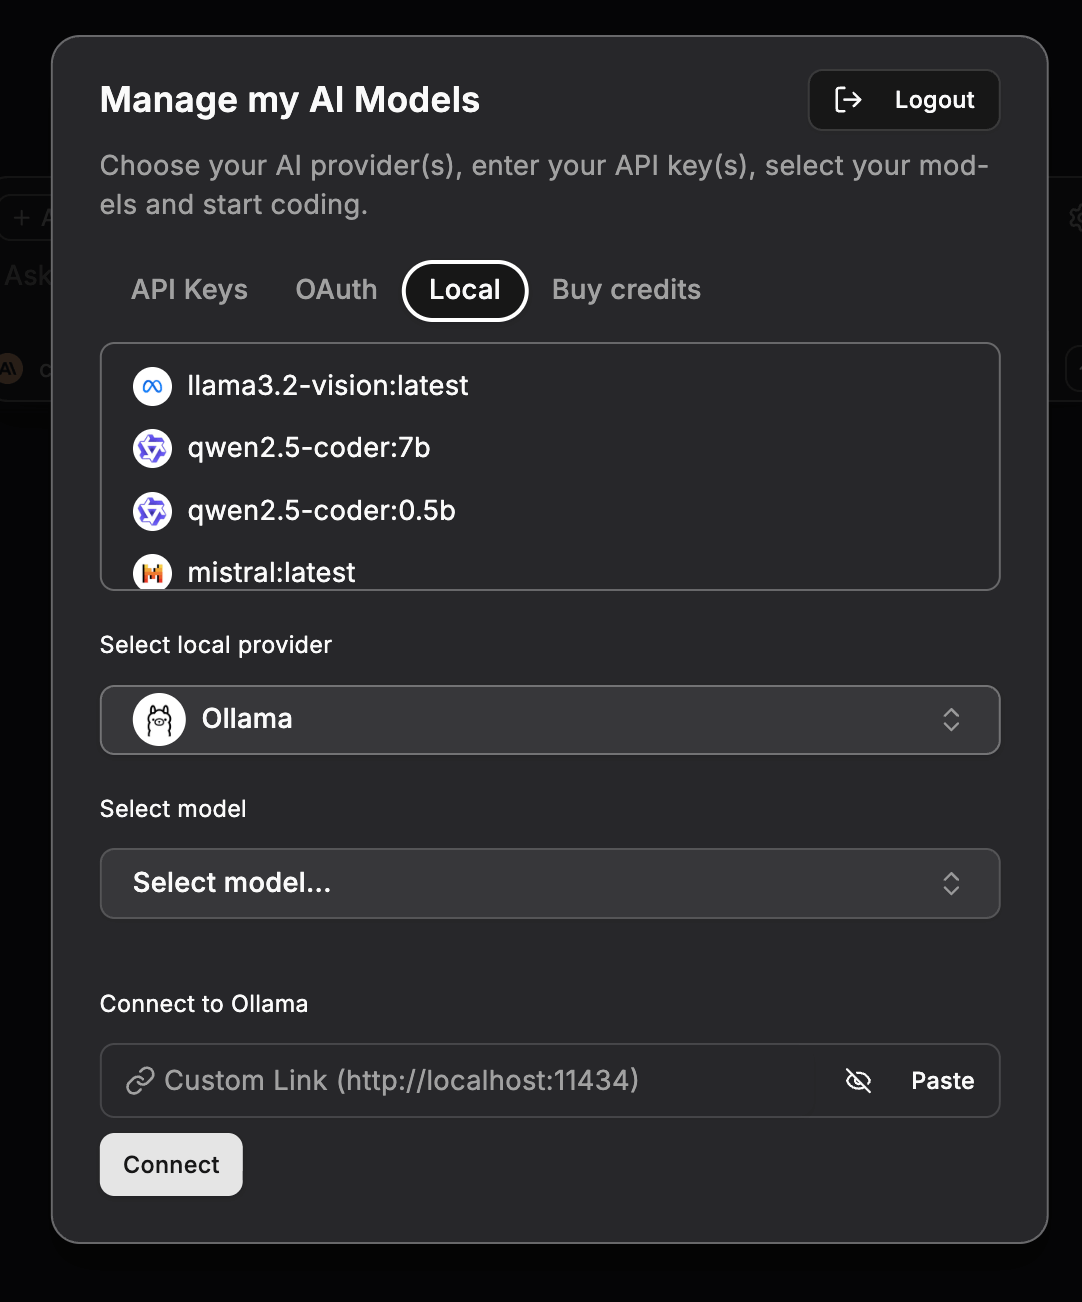Click the Qwen icon beside qwen2.5-coder:0.5b
Screen dimensions: 1082x1302
coord(152,511)
